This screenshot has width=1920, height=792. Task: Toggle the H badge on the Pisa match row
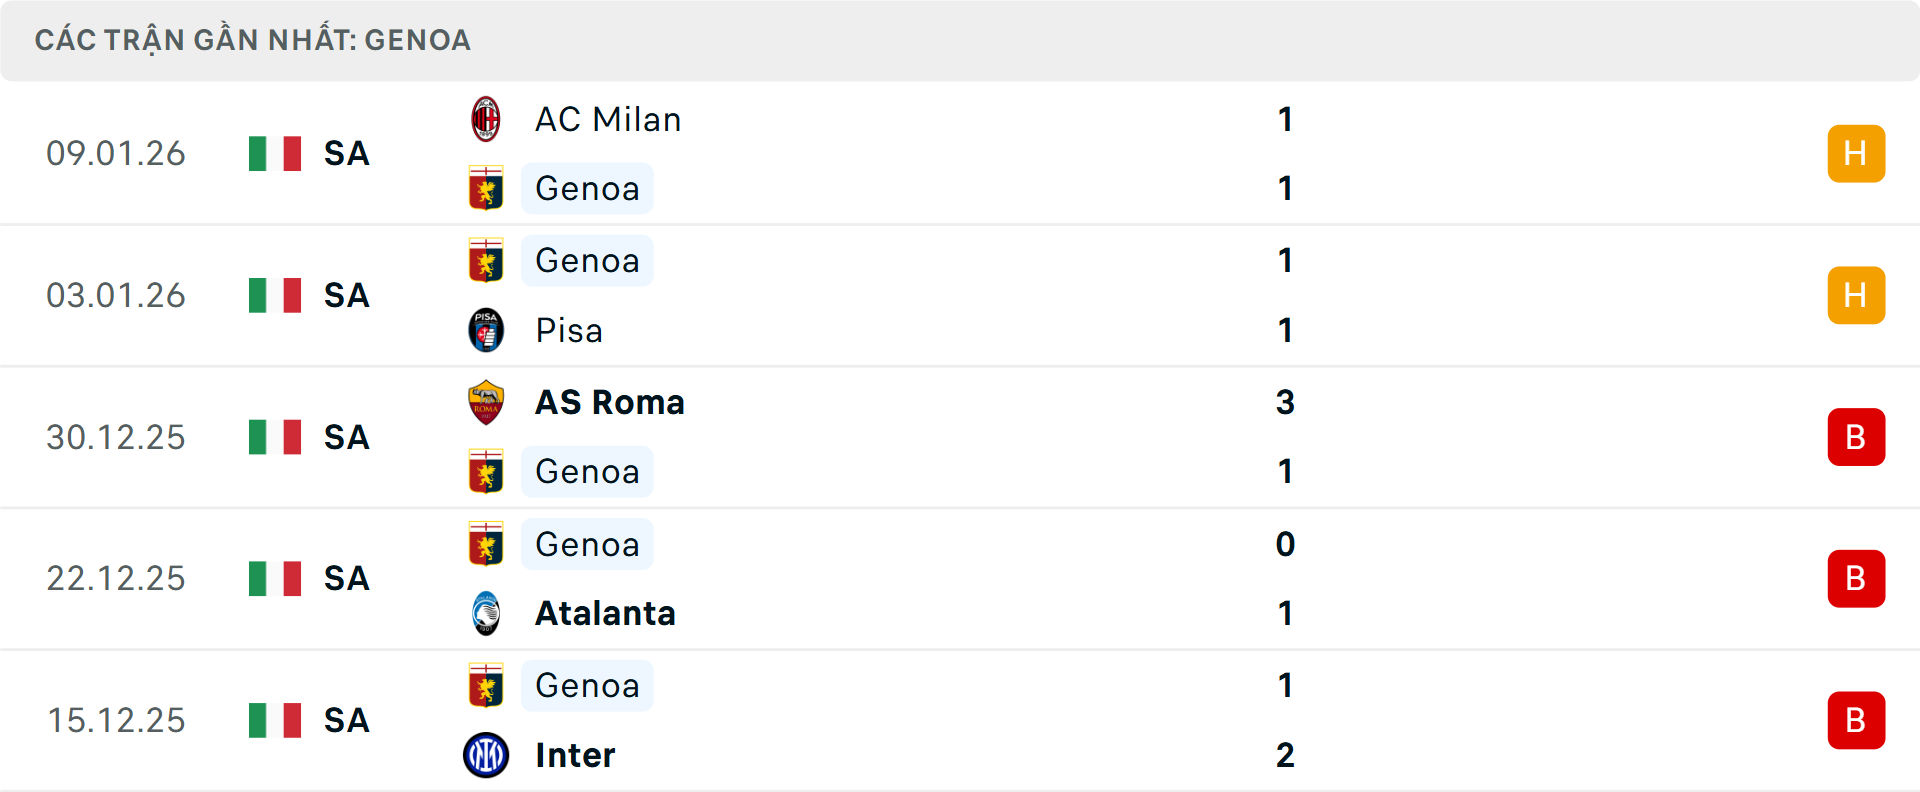point(1856,294)
